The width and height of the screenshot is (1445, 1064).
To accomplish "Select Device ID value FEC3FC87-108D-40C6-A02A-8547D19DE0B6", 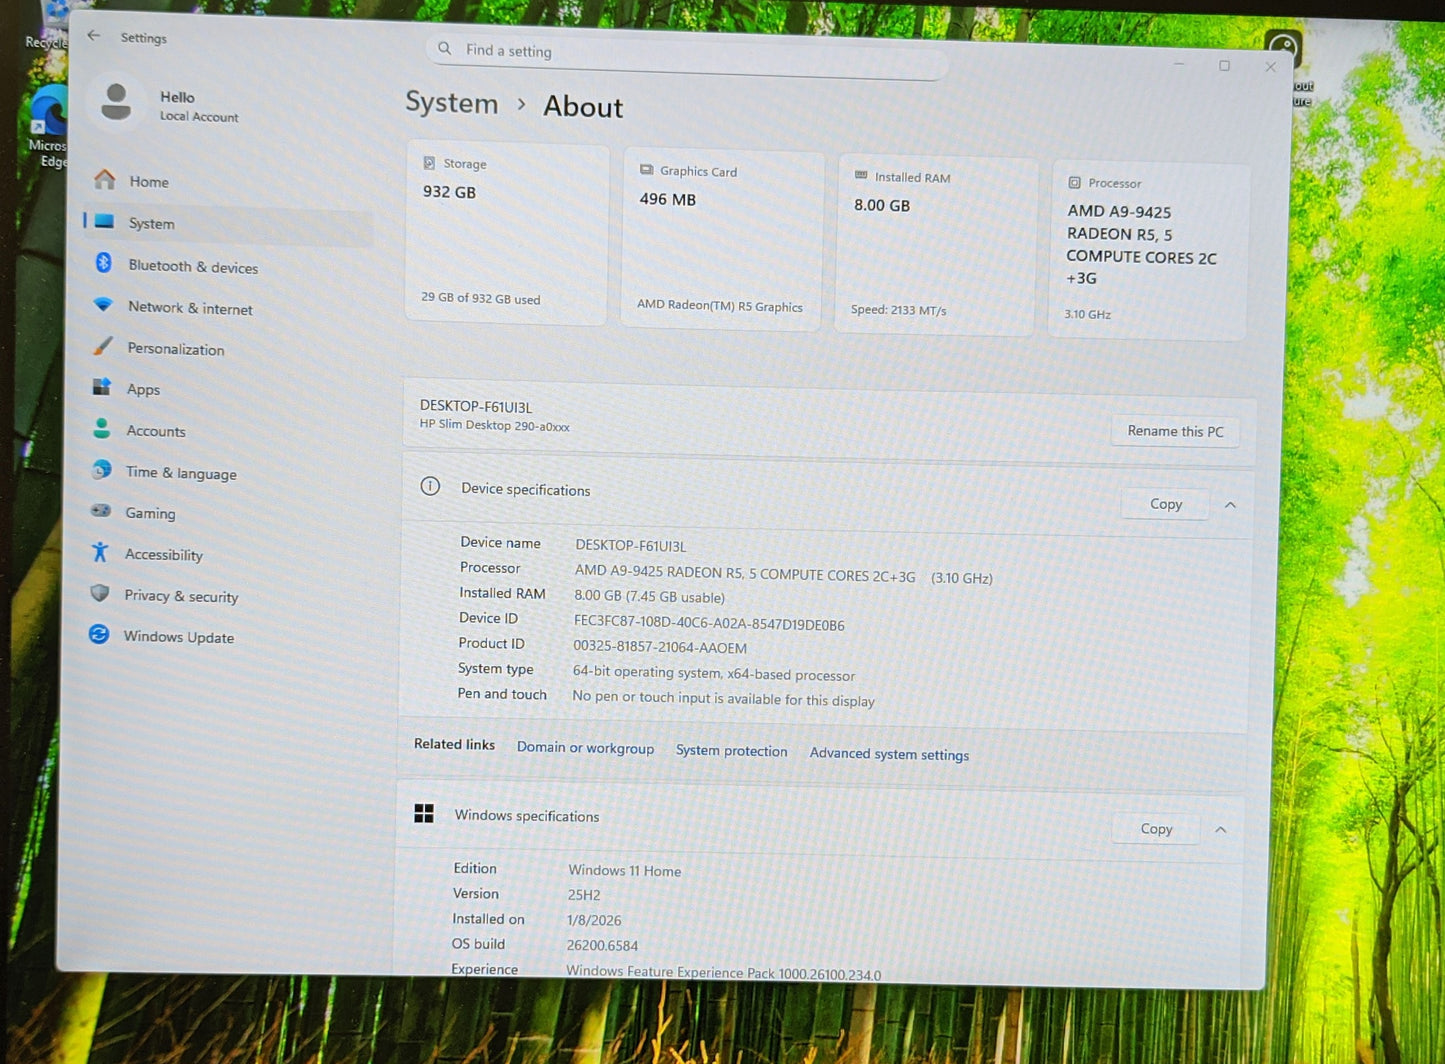I will tap(709, 624).
